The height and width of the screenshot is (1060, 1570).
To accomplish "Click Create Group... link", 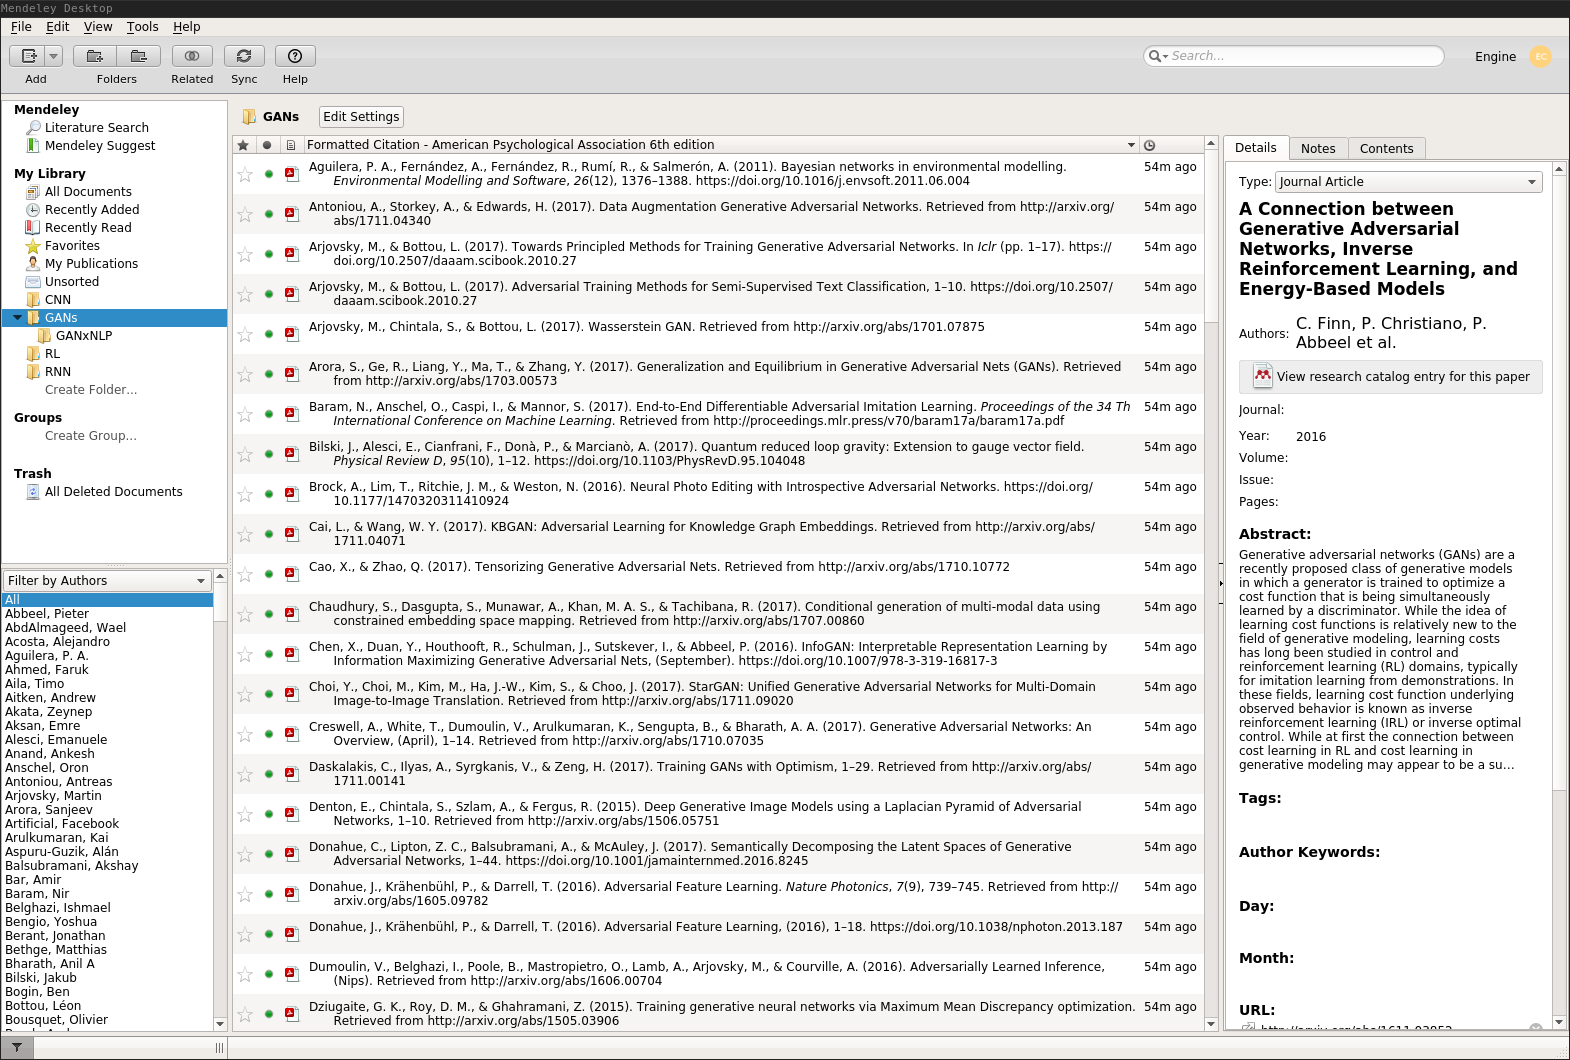I will [x=91, y=436].
